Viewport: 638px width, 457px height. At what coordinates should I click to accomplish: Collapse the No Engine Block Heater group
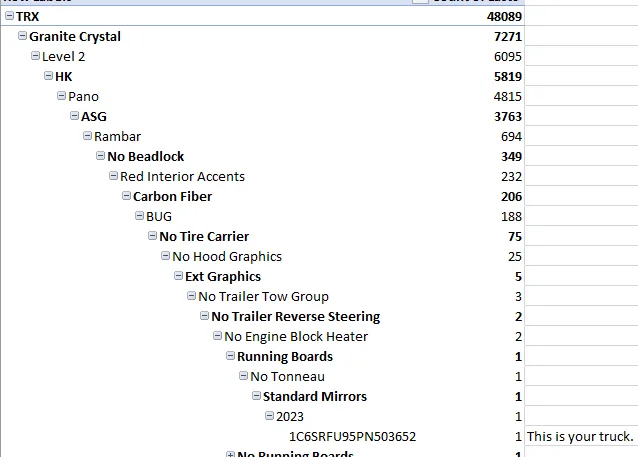218,336
